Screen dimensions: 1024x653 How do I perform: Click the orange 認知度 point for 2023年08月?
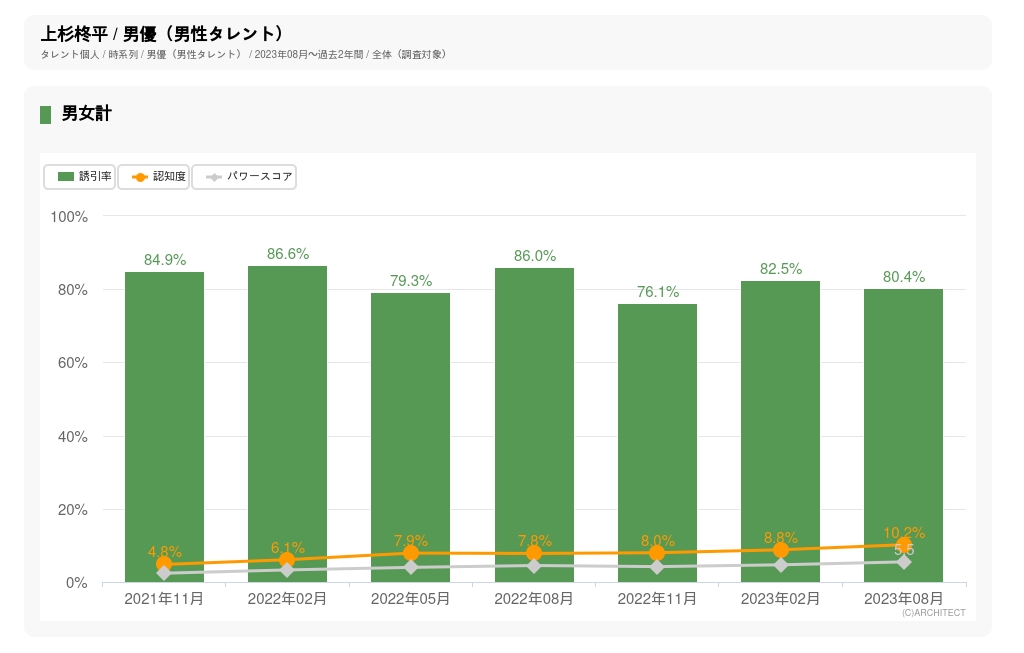(904, 545)
